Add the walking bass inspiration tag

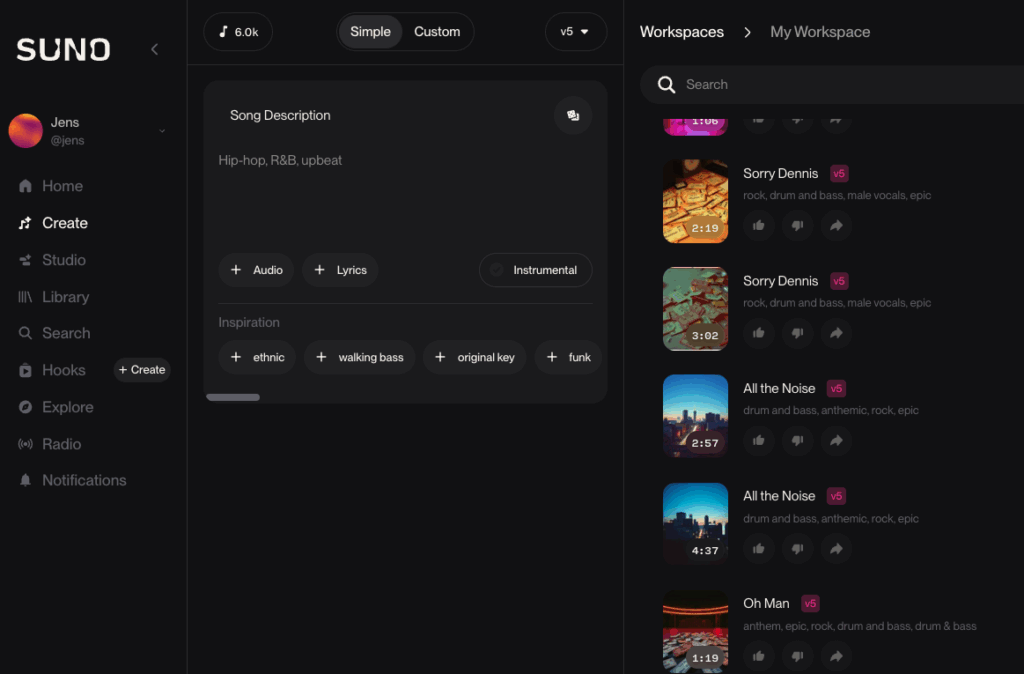[359, 357]
